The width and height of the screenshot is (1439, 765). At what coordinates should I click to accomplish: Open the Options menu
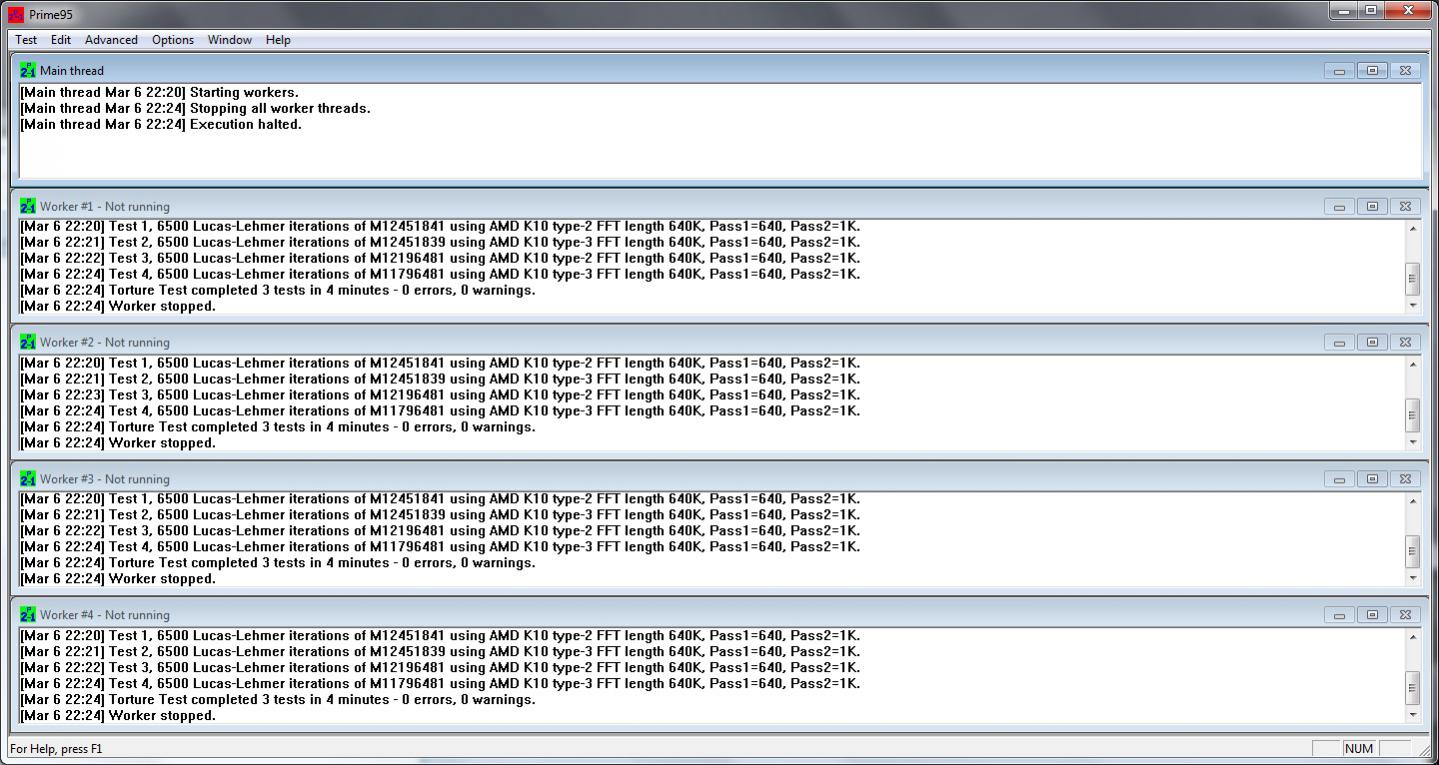point(173,40)
